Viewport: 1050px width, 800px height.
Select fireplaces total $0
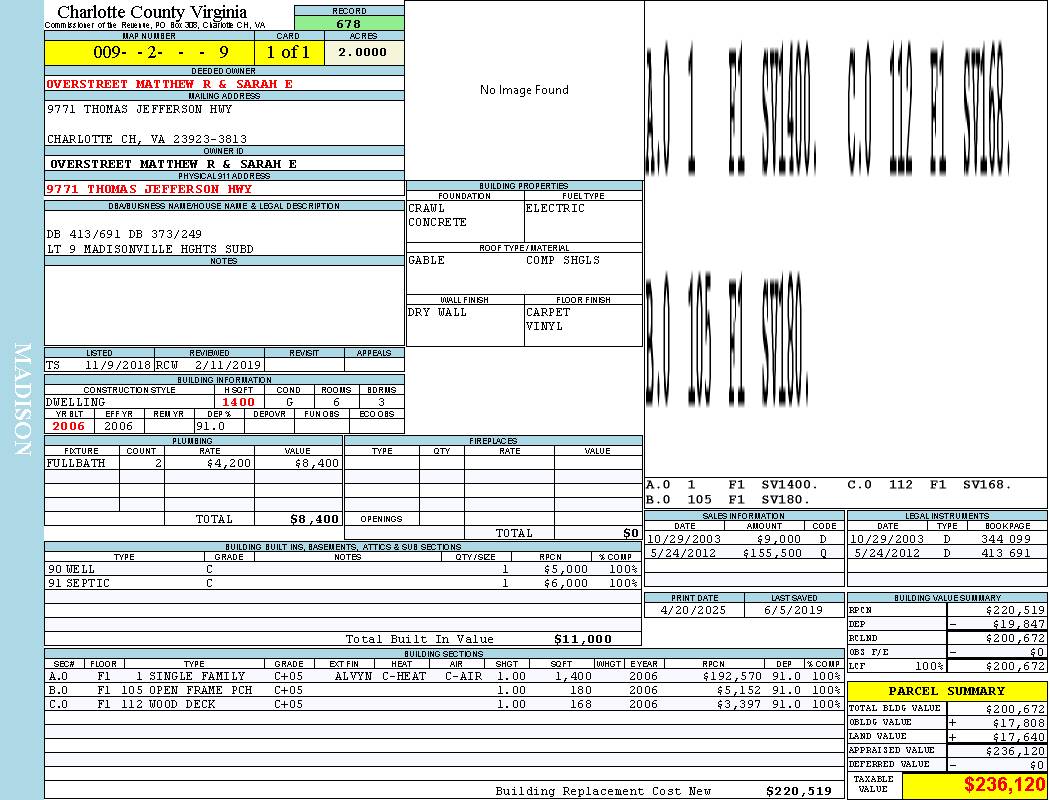coord(631,533)
